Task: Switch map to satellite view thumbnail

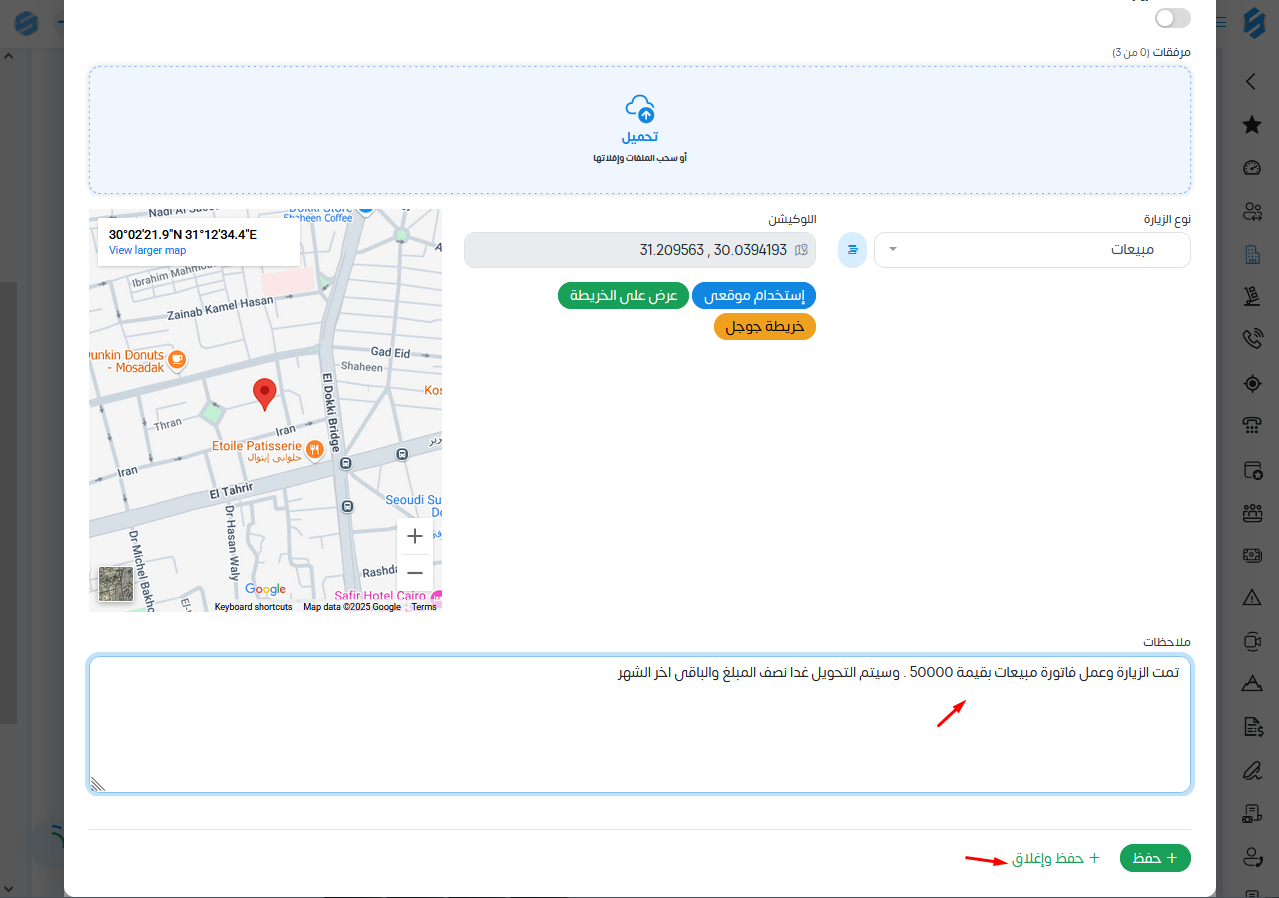Action: tap(116, 583)
